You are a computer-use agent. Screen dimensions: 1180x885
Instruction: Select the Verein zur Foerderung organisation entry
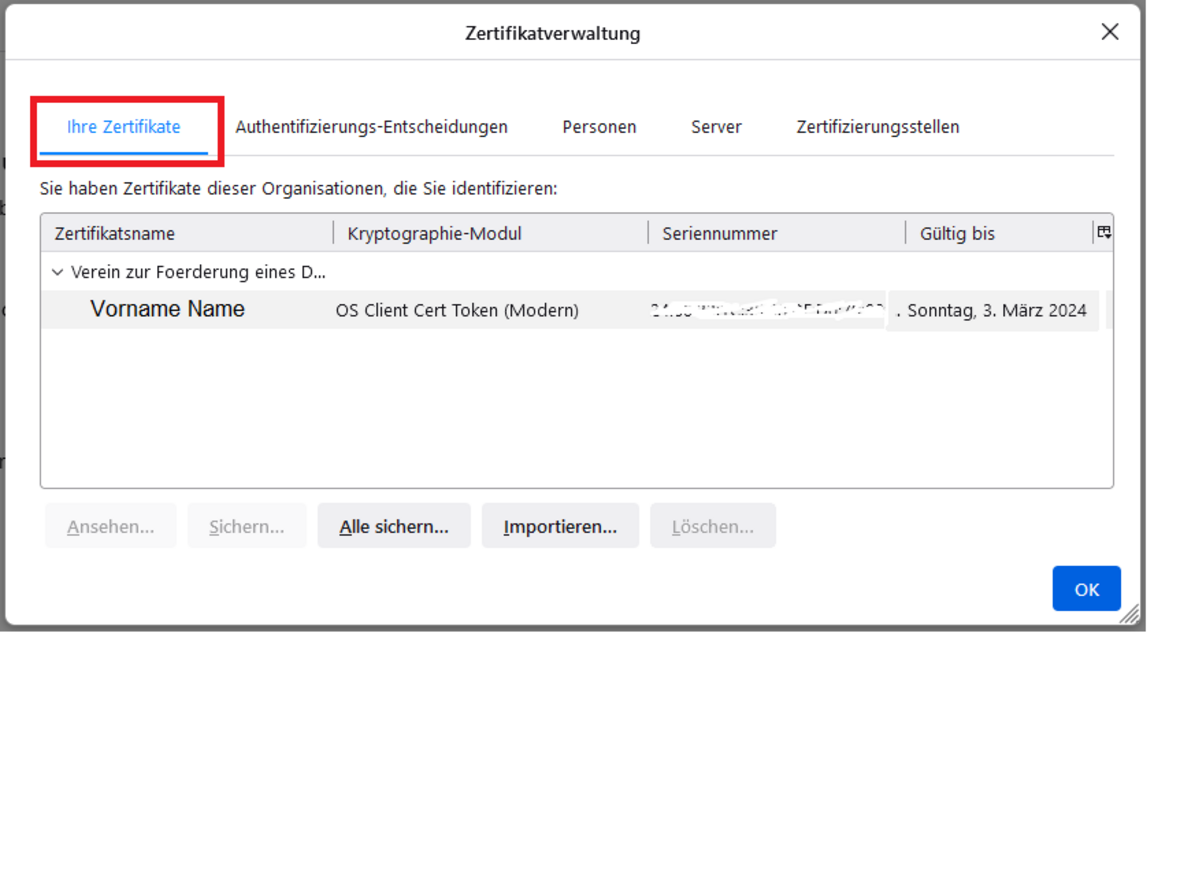click(x=198, y=272)
